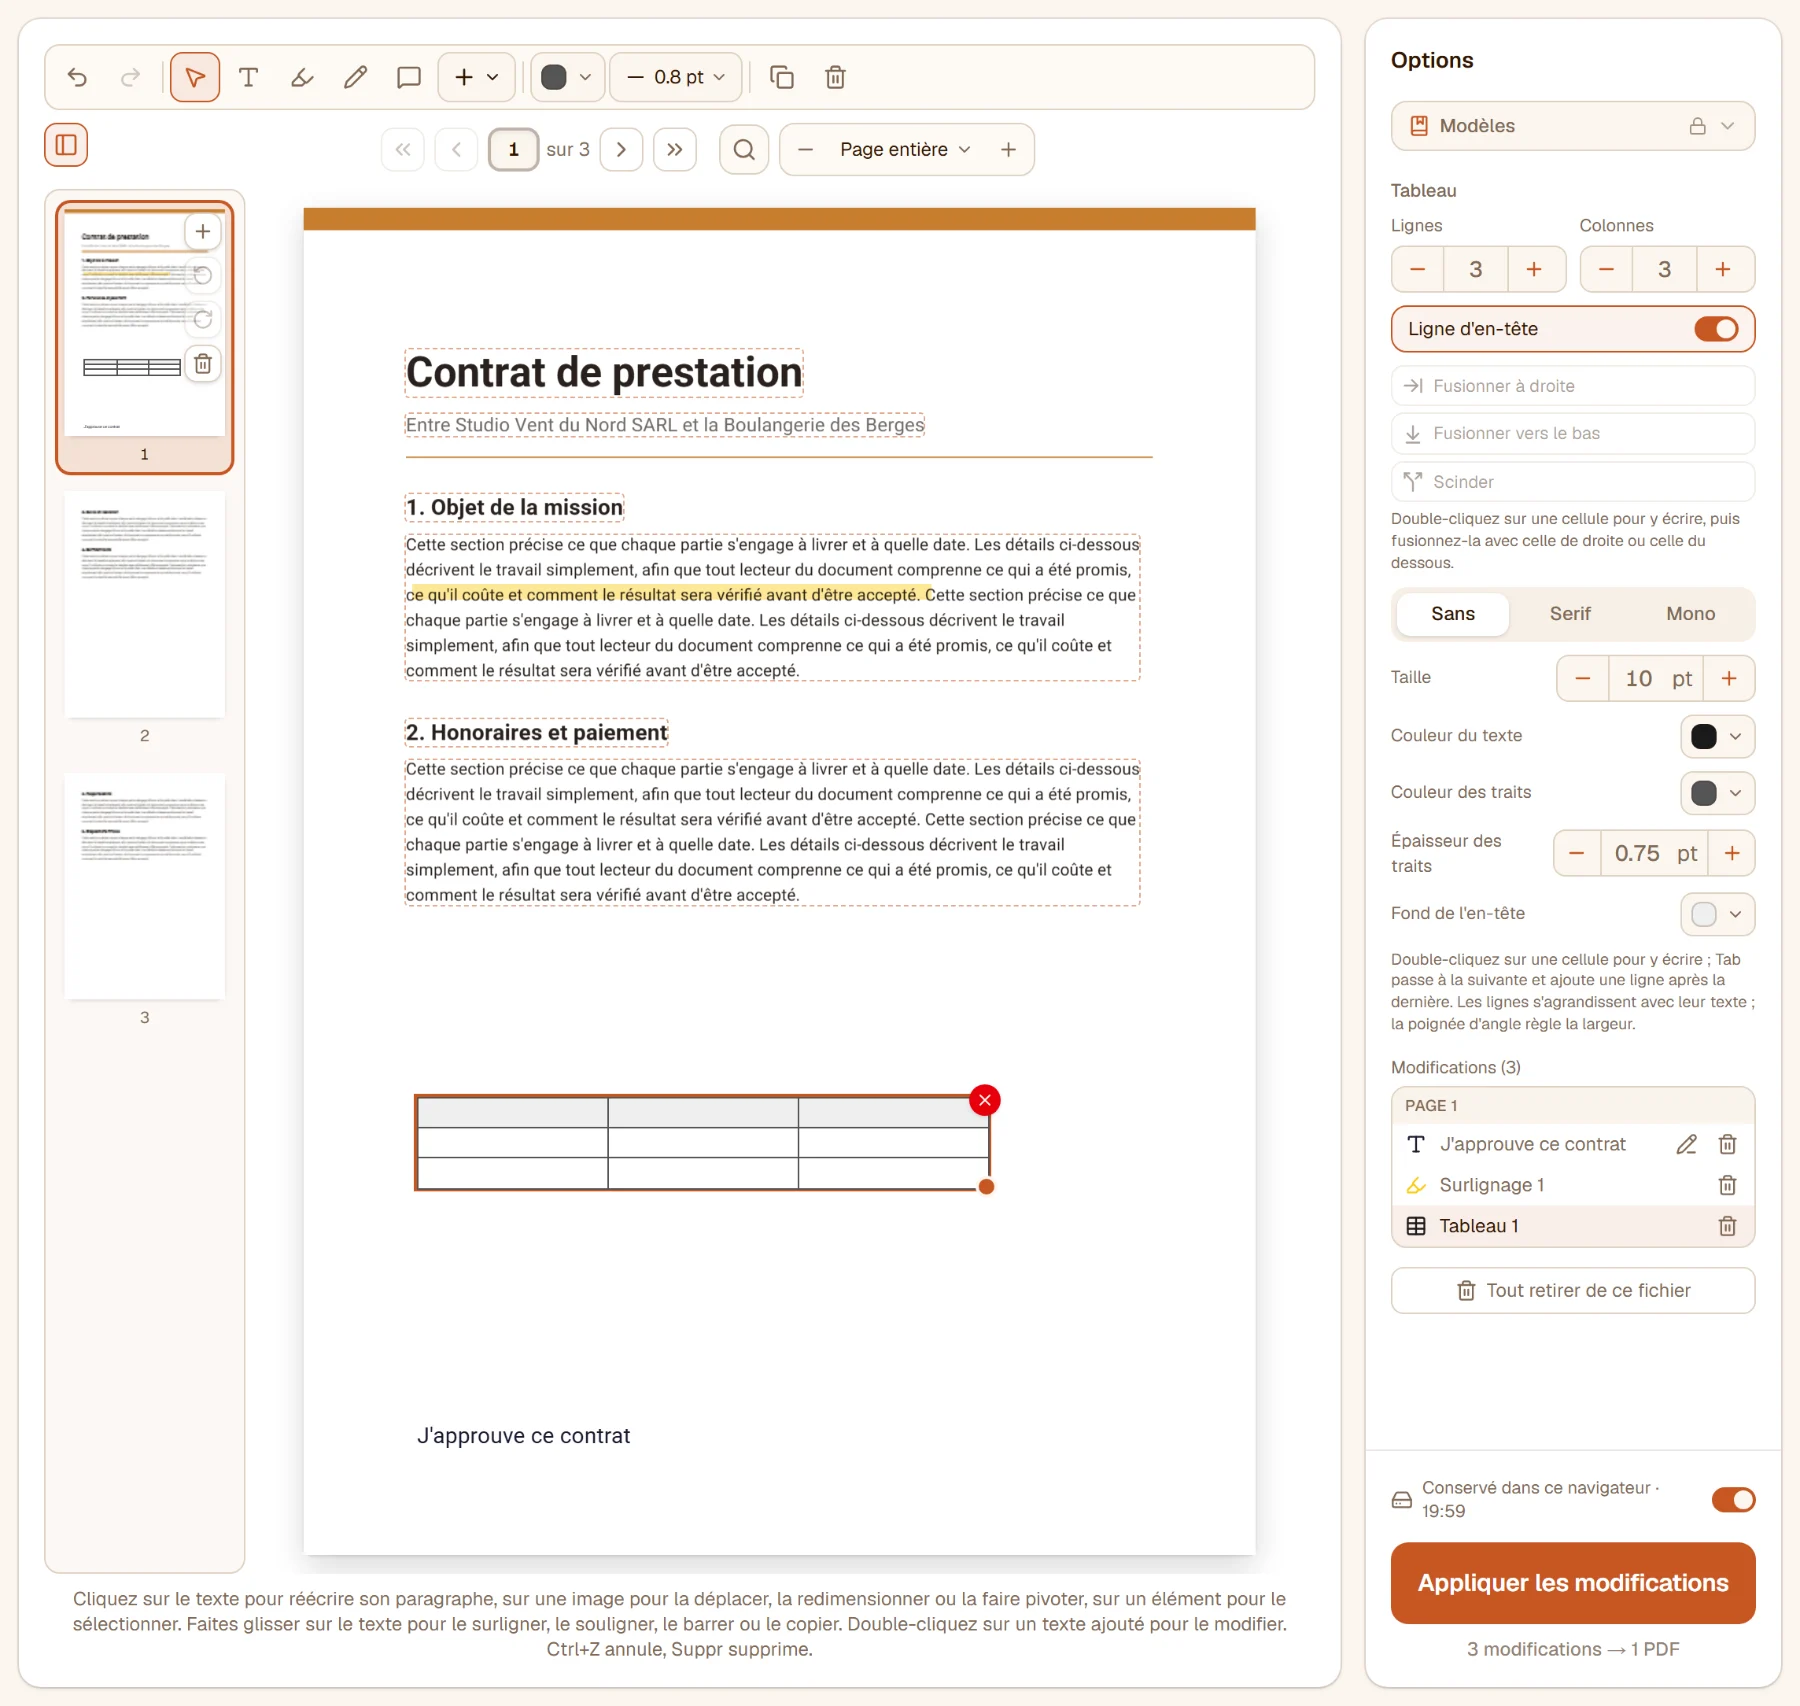This screenshot has width=1800, height=1706.
Task: Click Appliquer les modifications button
Action: pyautogui.click(x=1572, y=1583)
